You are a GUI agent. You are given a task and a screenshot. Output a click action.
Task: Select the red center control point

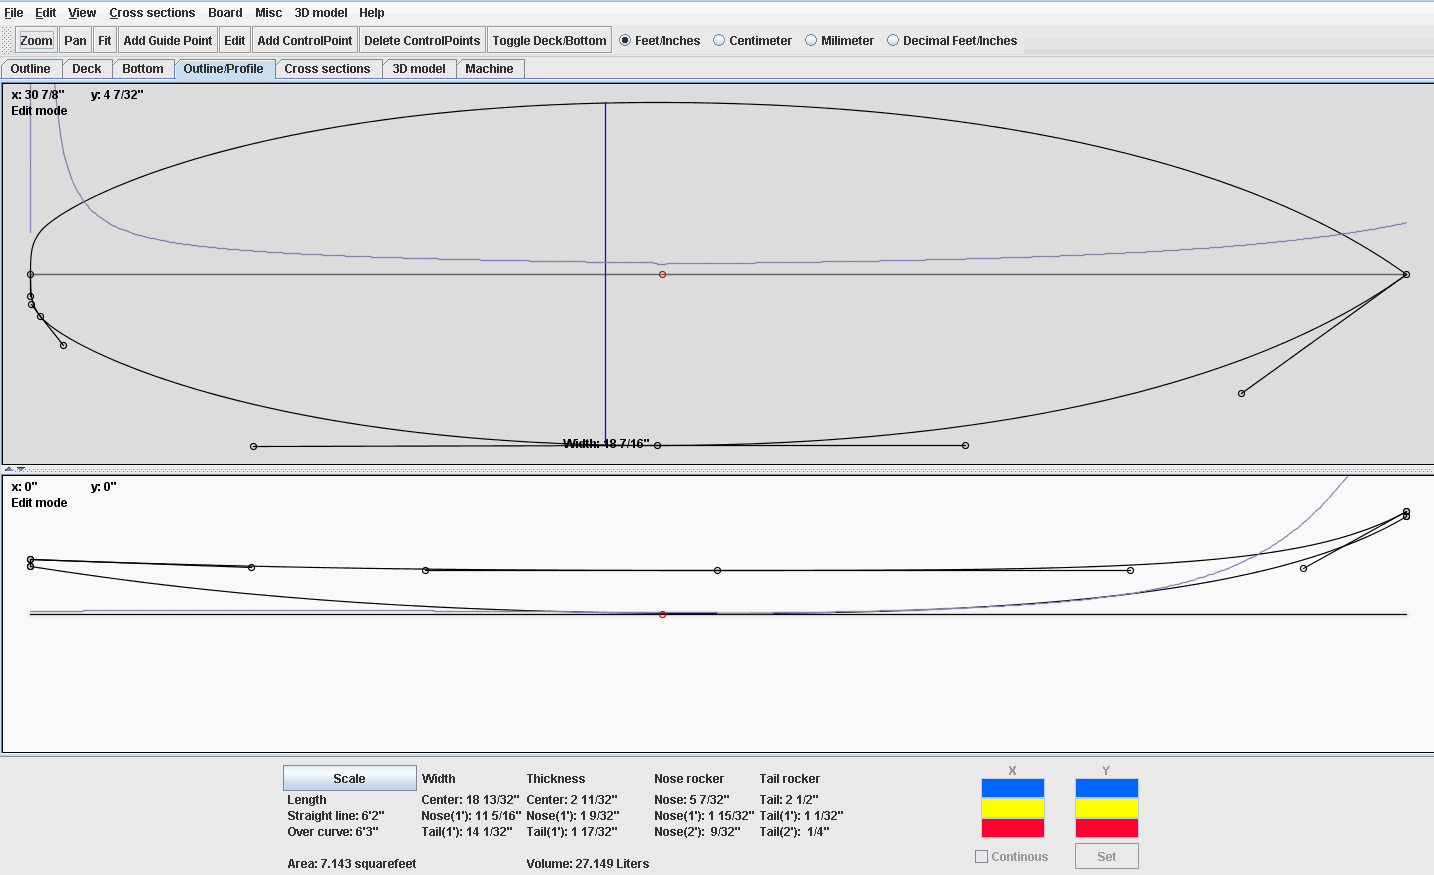point(661,274)
